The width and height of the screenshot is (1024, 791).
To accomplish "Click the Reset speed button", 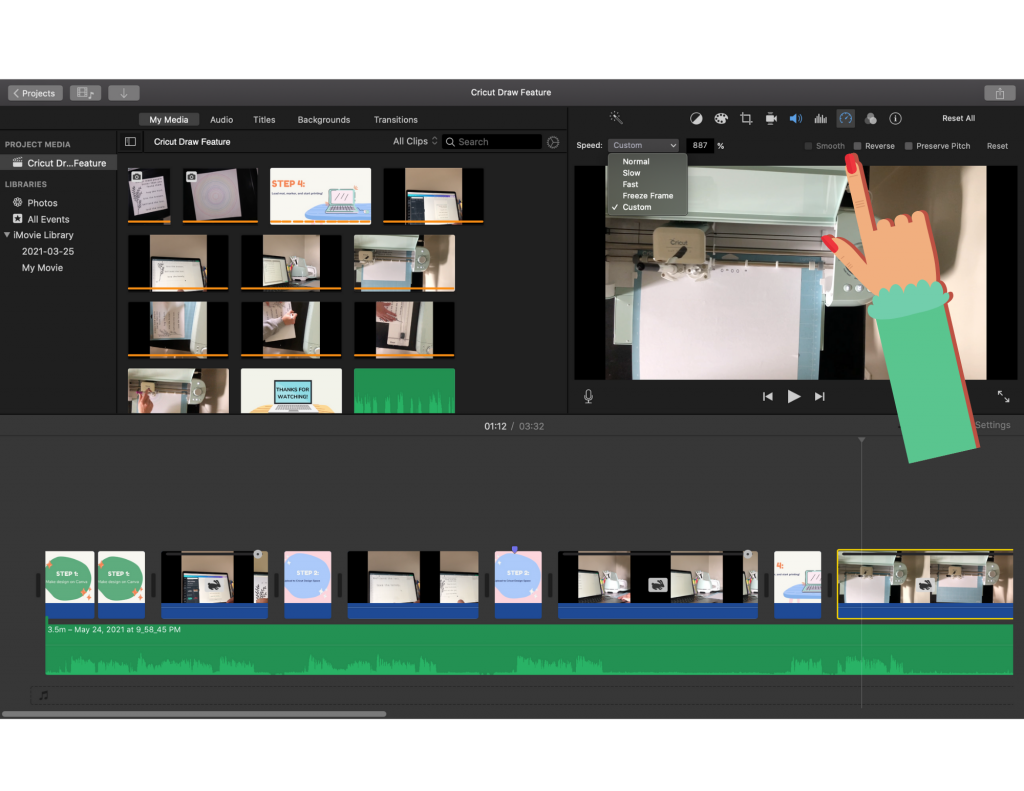I will click(x=997, y=146).
